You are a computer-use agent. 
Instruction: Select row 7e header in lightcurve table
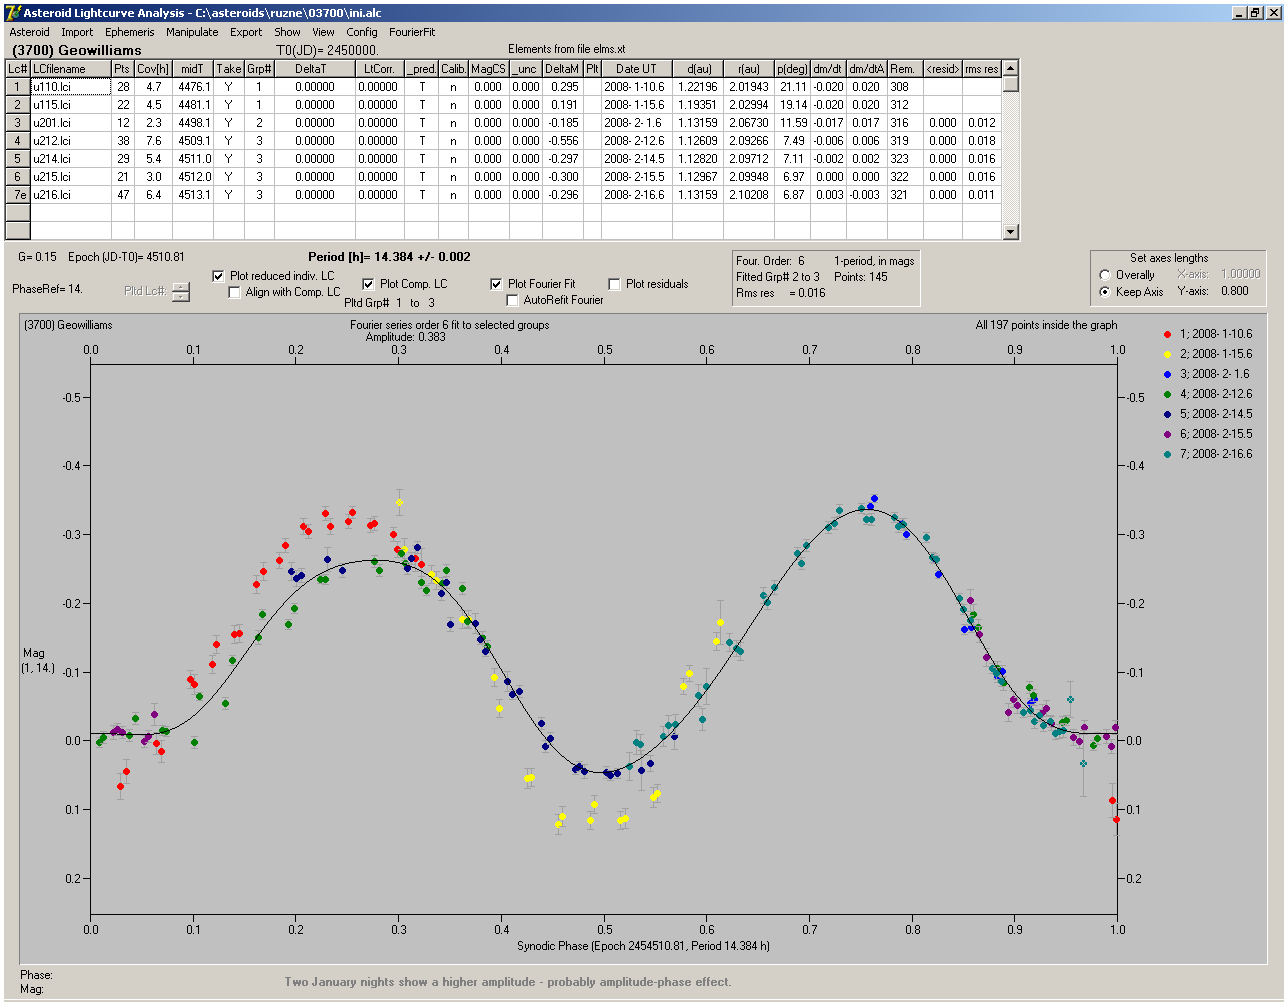click(x=18, y=195)
